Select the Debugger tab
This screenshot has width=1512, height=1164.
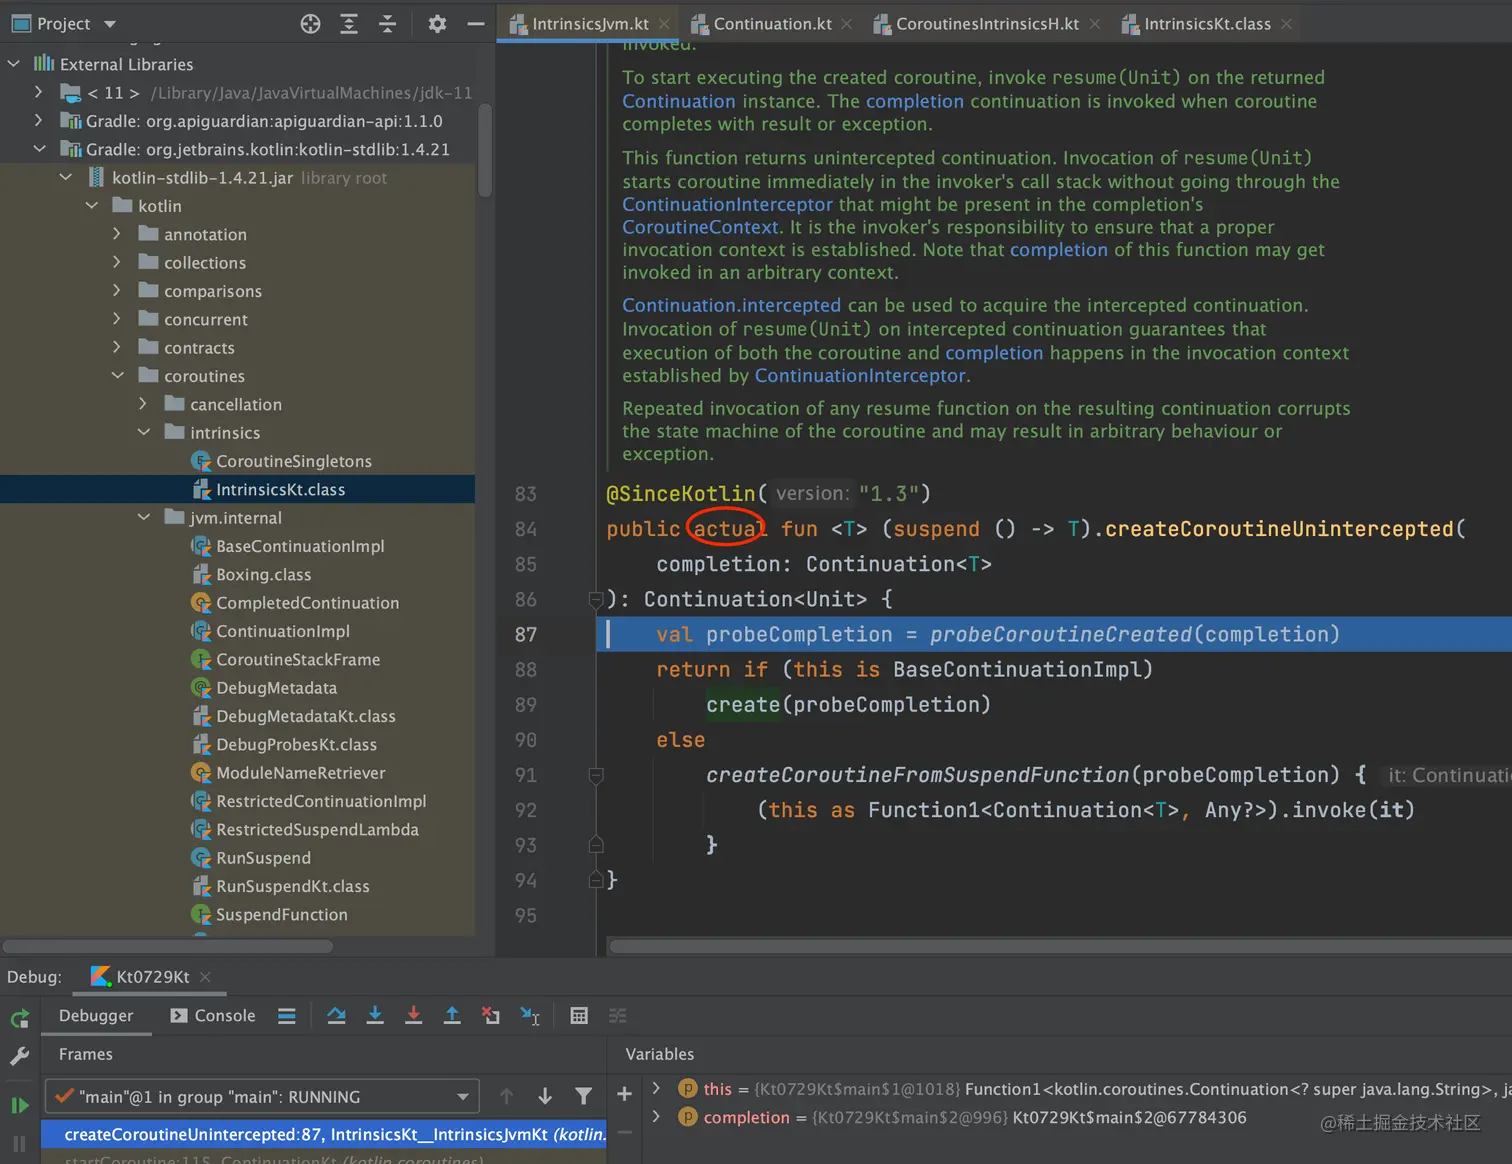click(x=96, y=1016)
